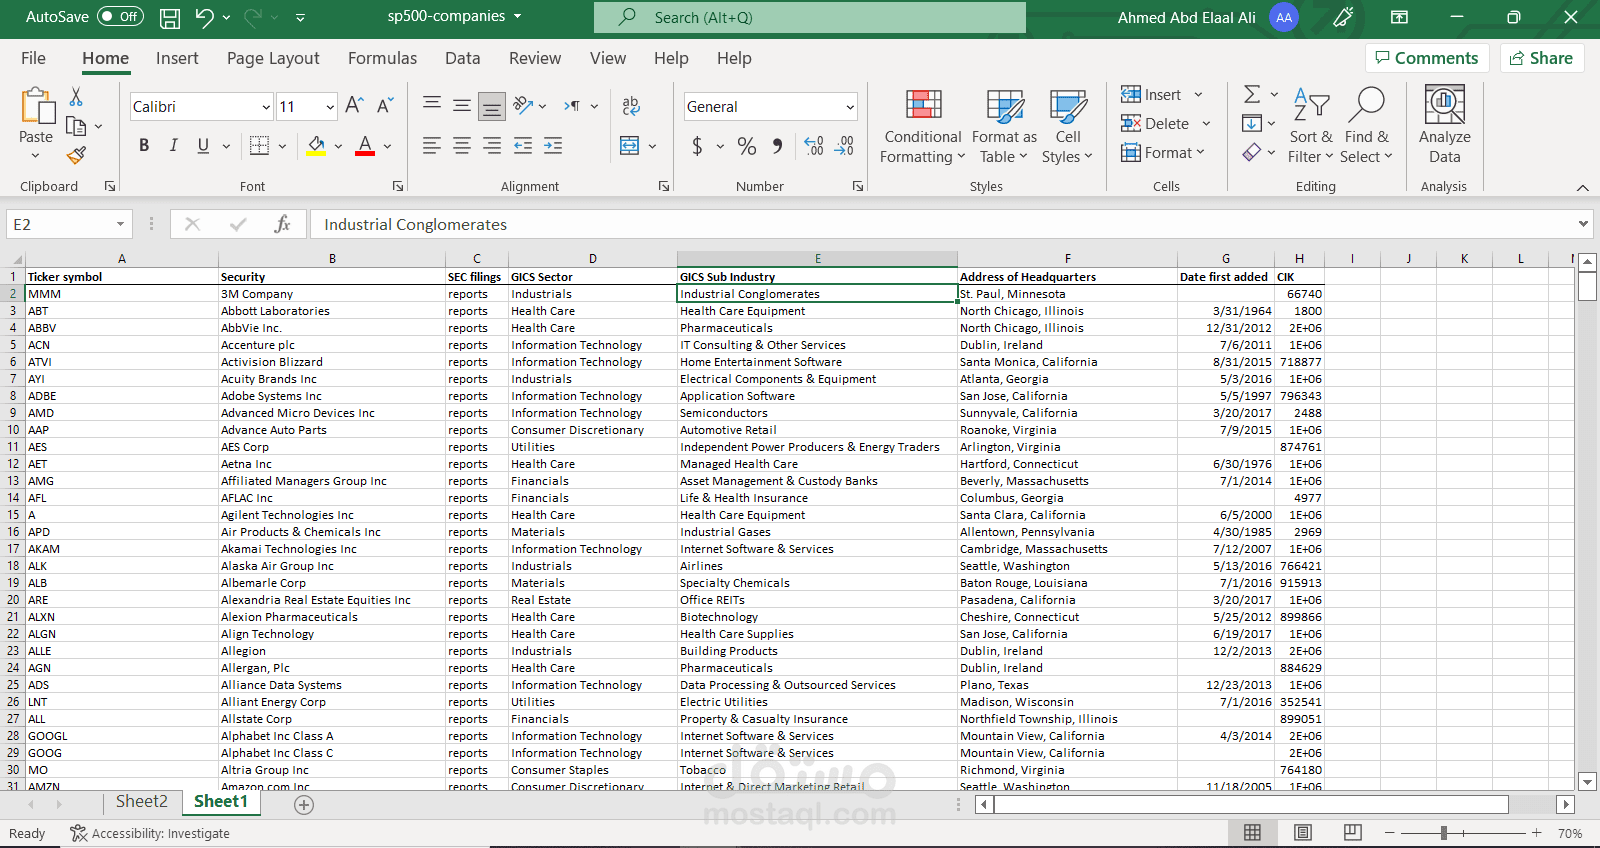This screenshot has height=848, width=1600.
Task: Click the zoom slider handle
Action: (1443, 833)
